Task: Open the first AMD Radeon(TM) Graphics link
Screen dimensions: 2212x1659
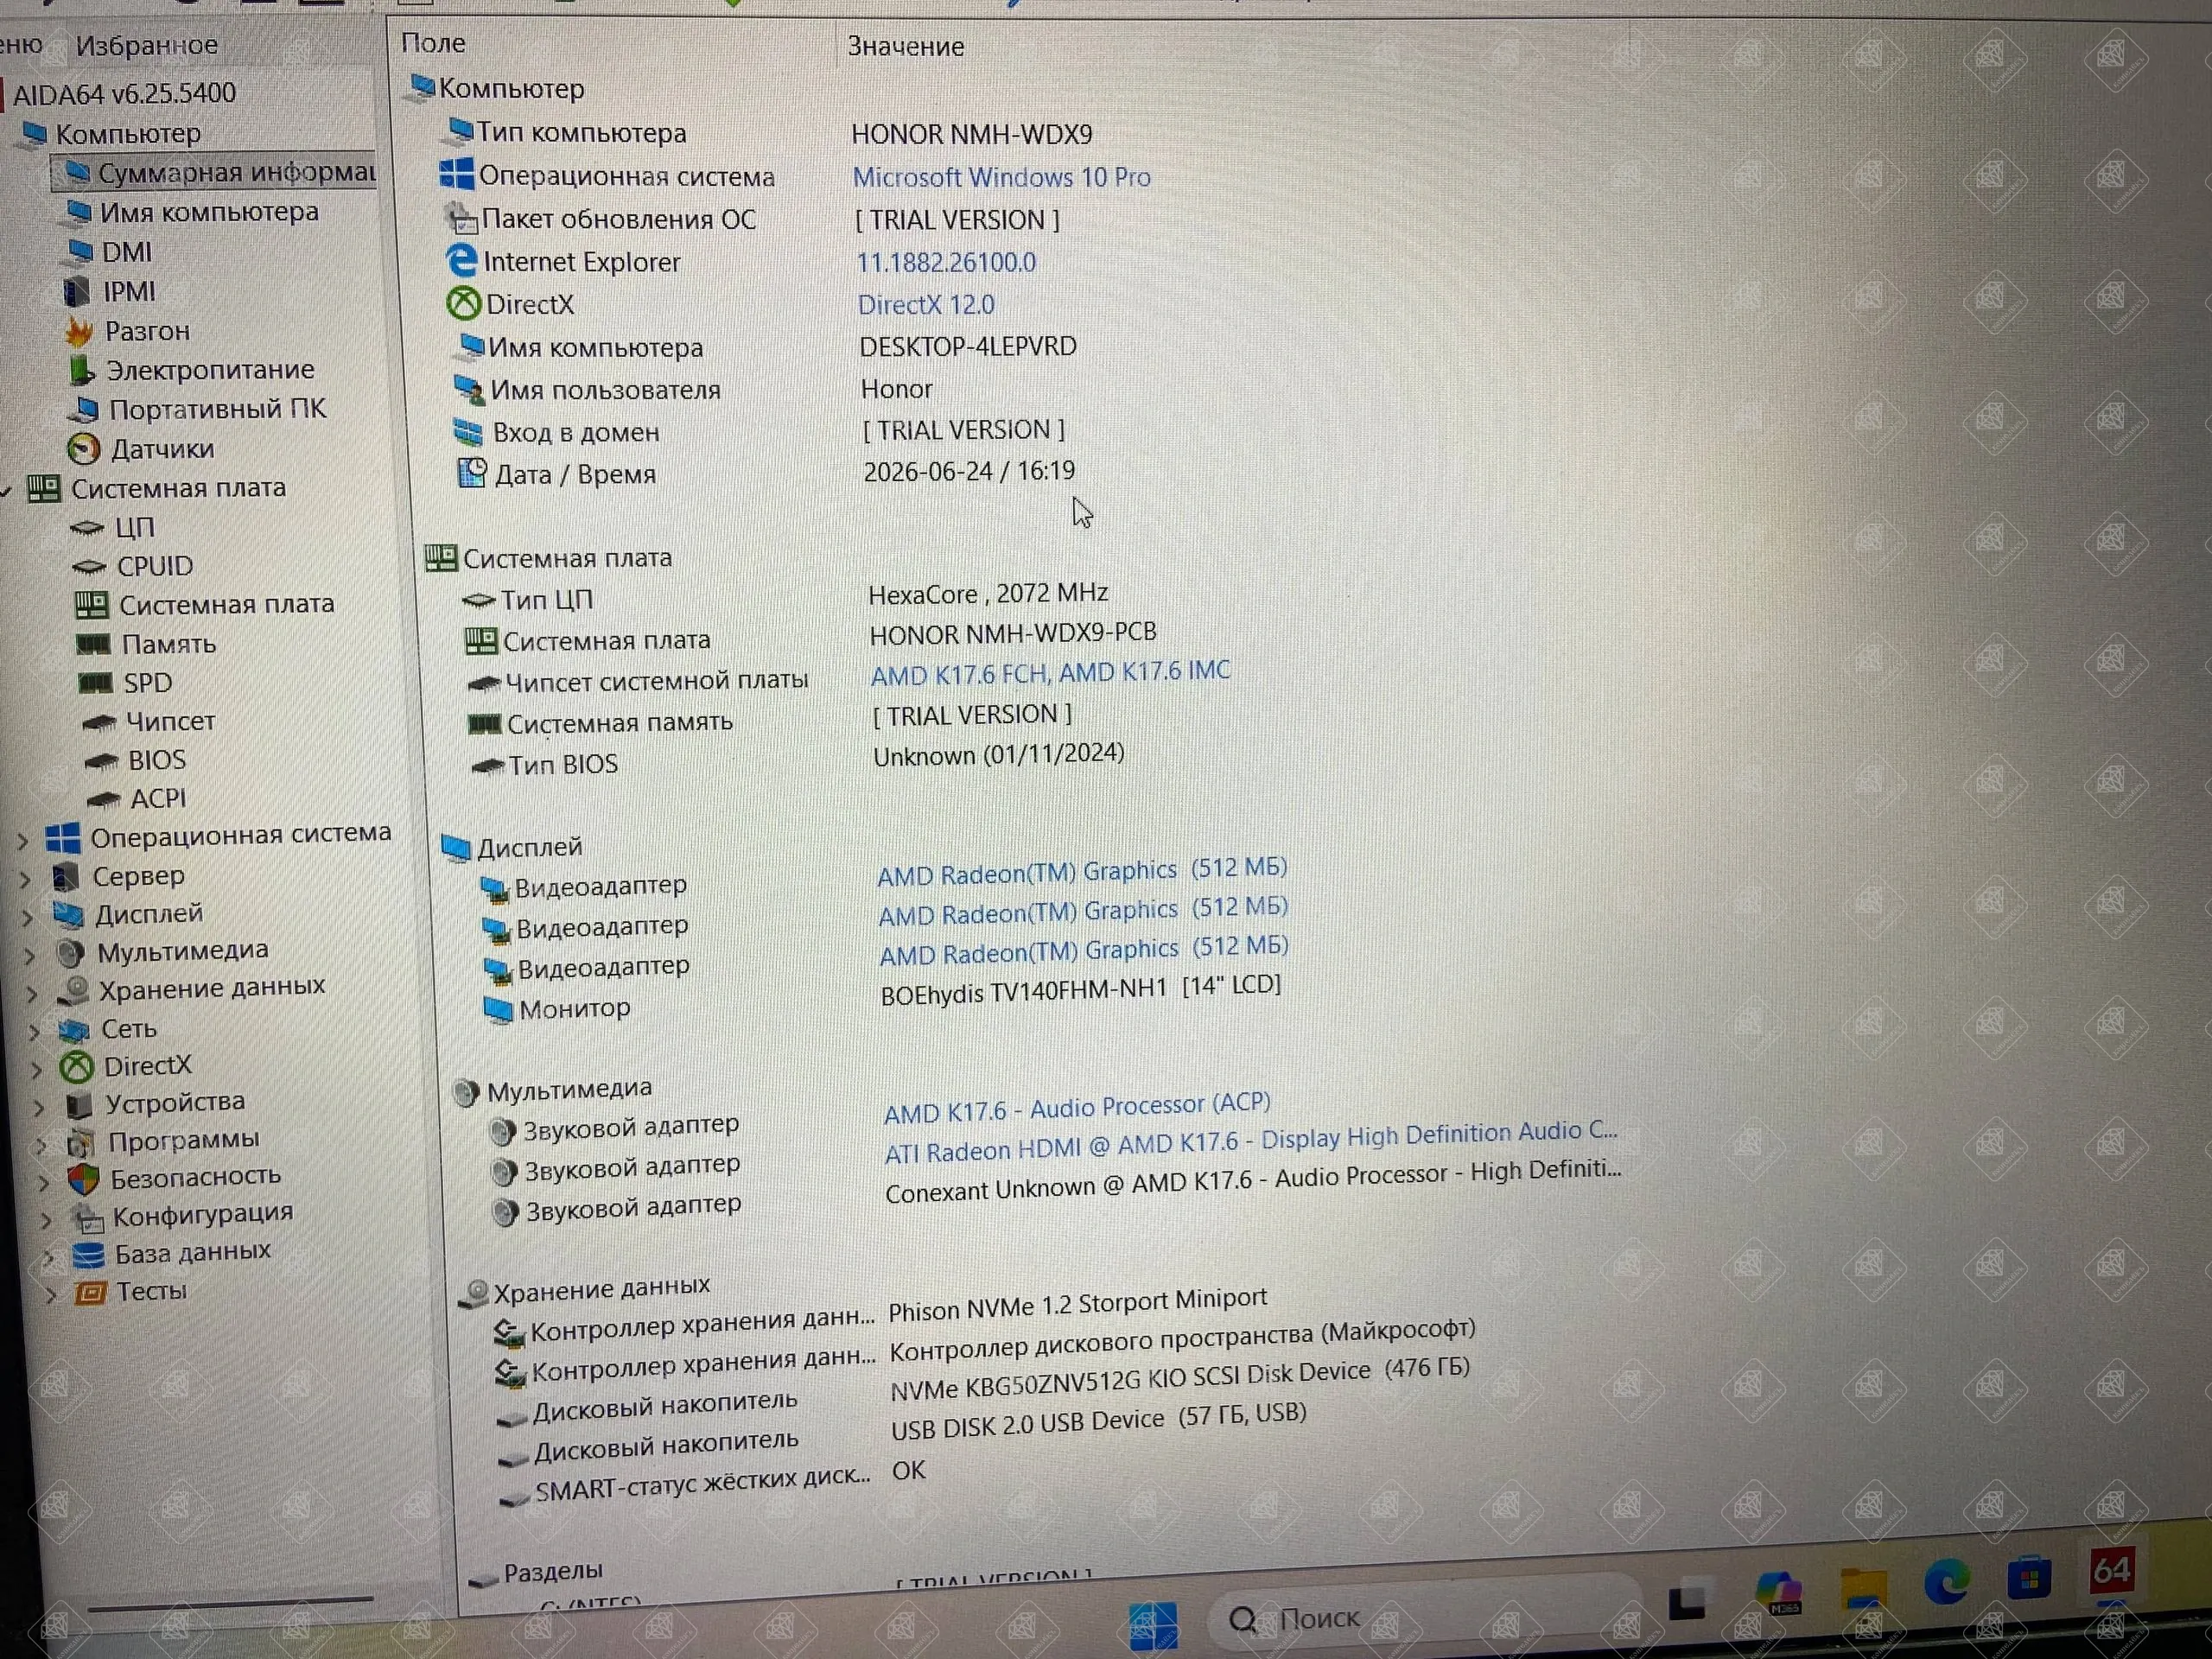Action: pos(1082,871)
